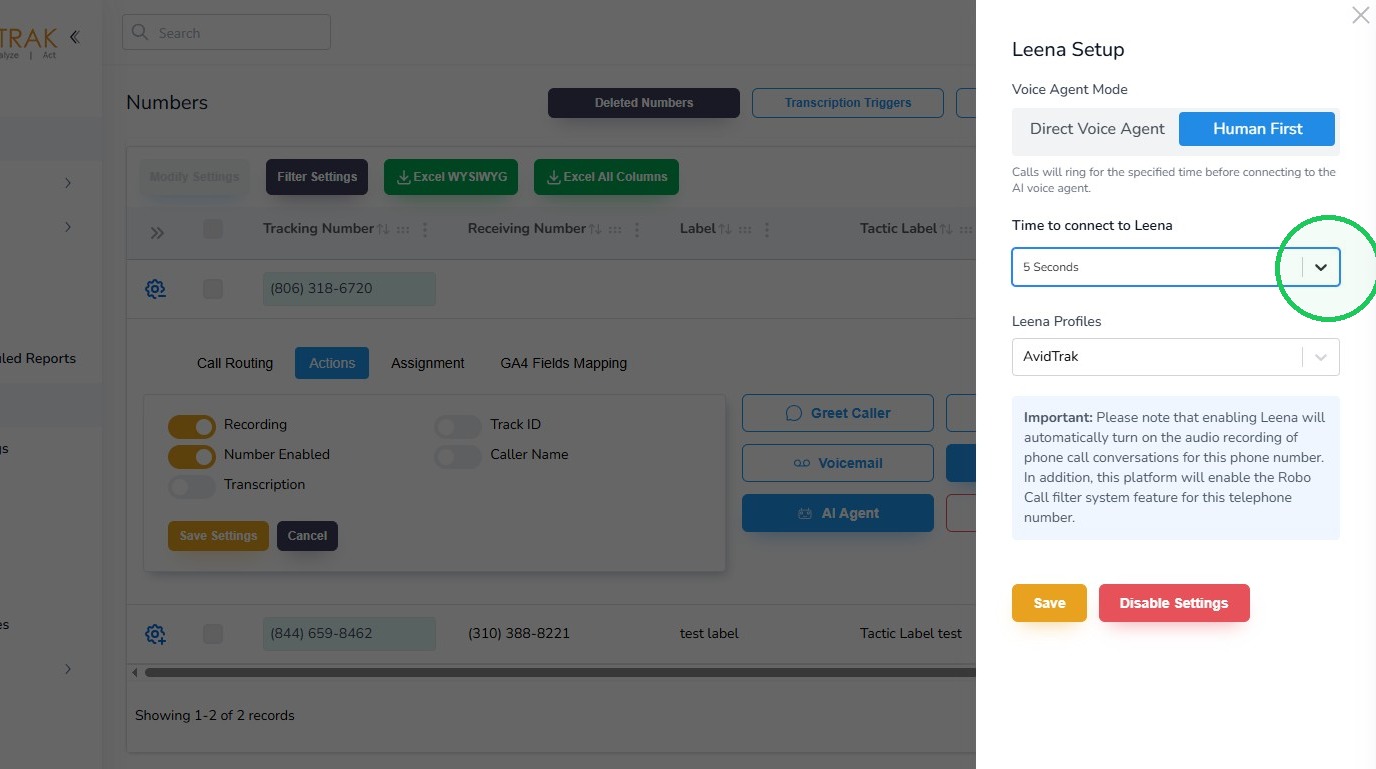Click the Greet Caller button
The width and height of the screenshot is (1376, 769).
tap(838, 413)
